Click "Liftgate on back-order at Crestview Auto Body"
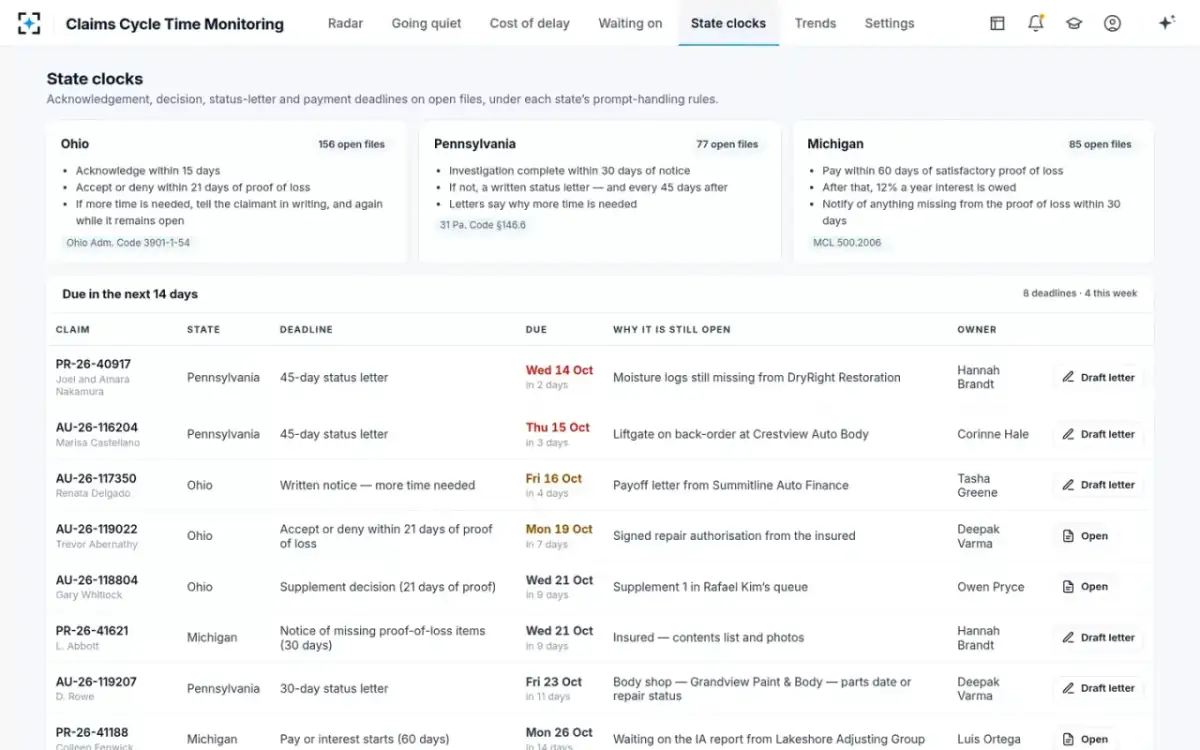The image size is (1200, 750). [x=741, y=434]
